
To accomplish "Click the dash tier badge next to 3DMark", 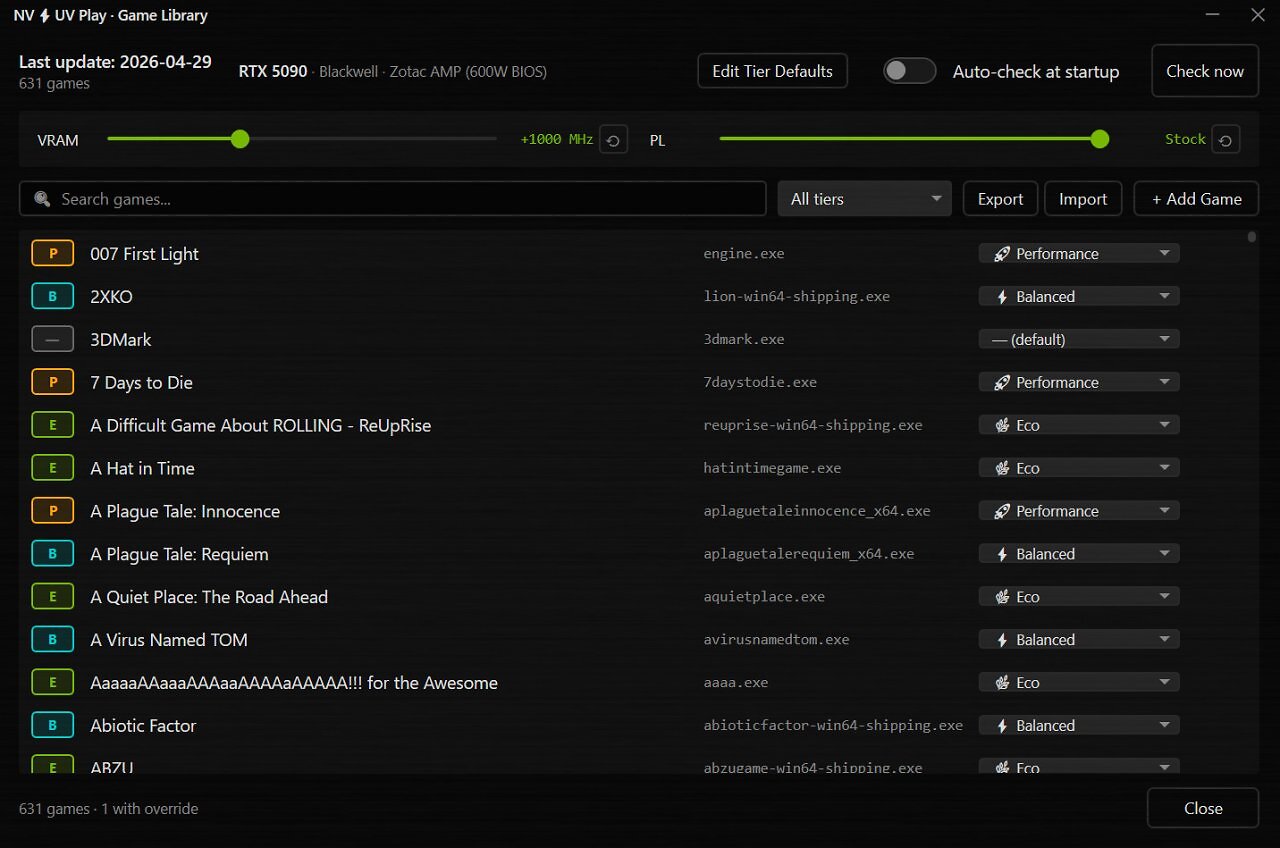I will coord(53,340).
